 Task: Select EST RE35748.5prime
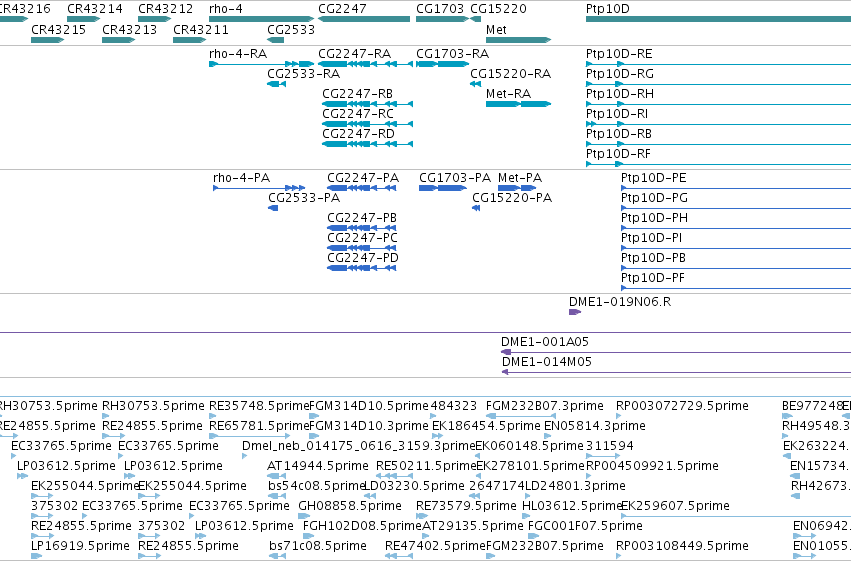[x=259, y=406]
